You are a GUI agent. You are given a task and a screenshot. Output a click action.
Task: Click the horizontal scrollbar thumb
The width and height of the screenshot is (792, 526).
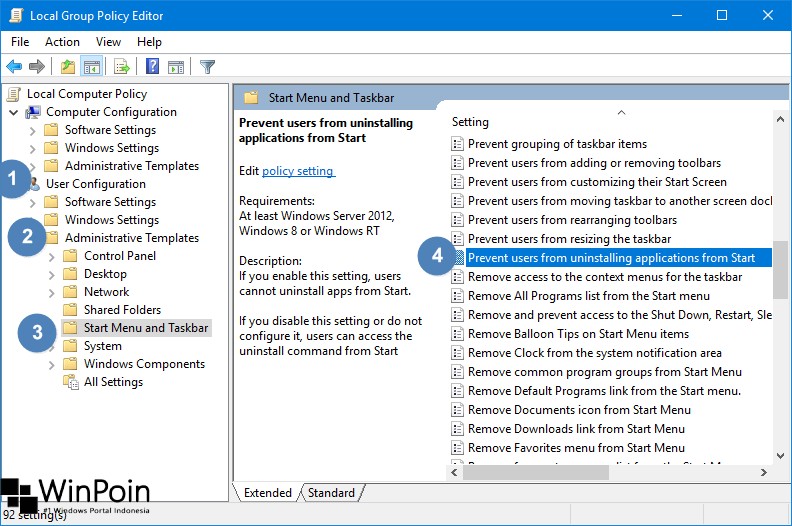click(536, 472)
